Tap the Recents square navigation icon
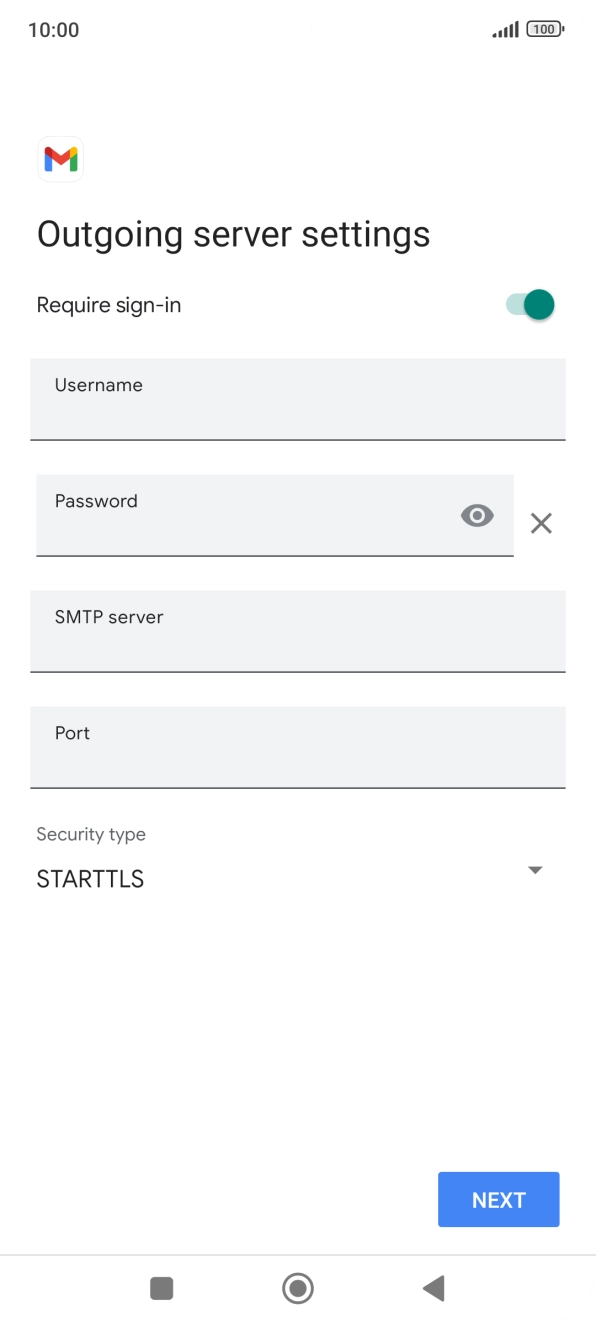Viewport: 596px width, 1326px height. 161,1288
